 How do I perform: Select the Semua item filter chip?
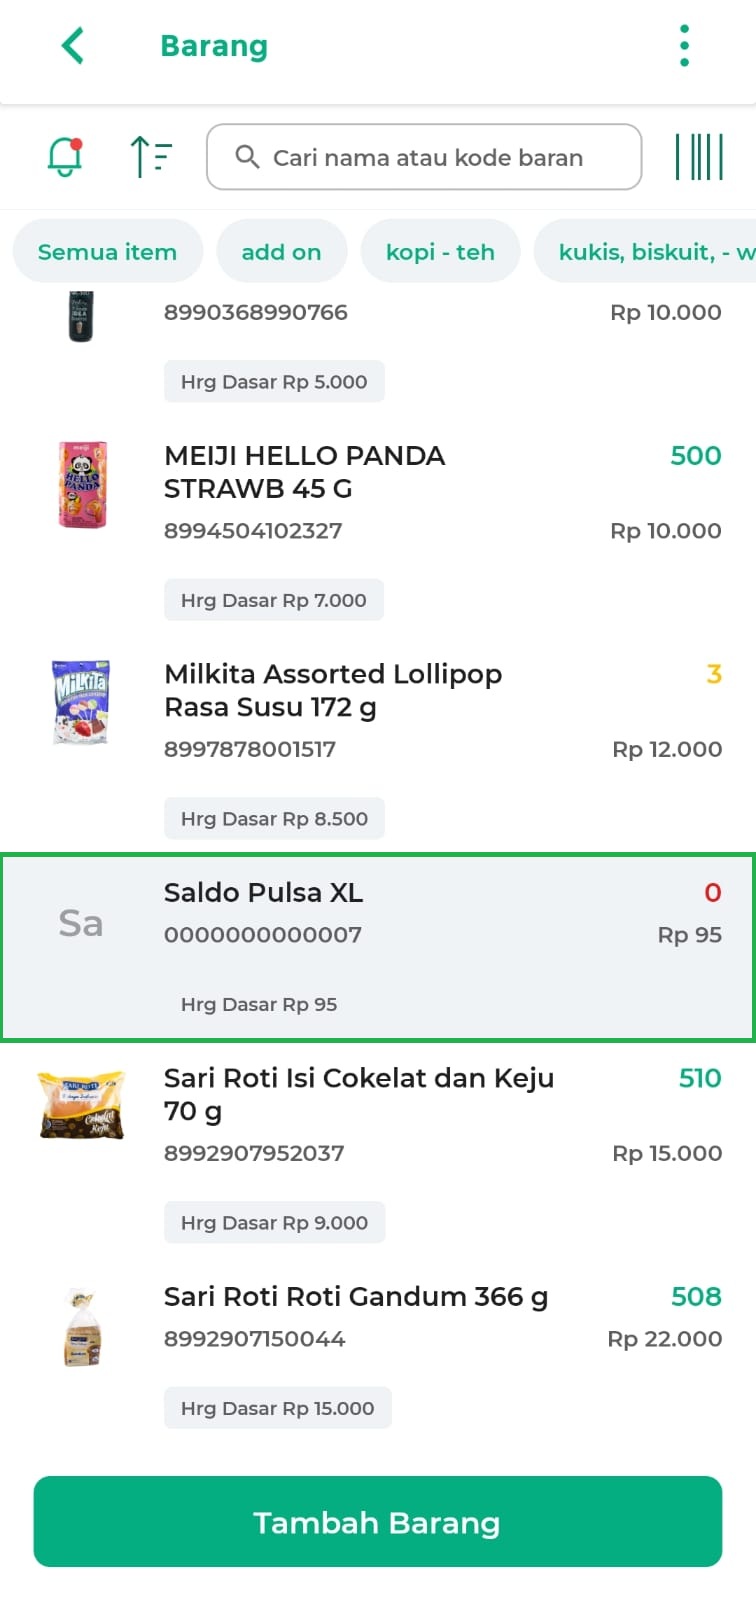[107, 252]
